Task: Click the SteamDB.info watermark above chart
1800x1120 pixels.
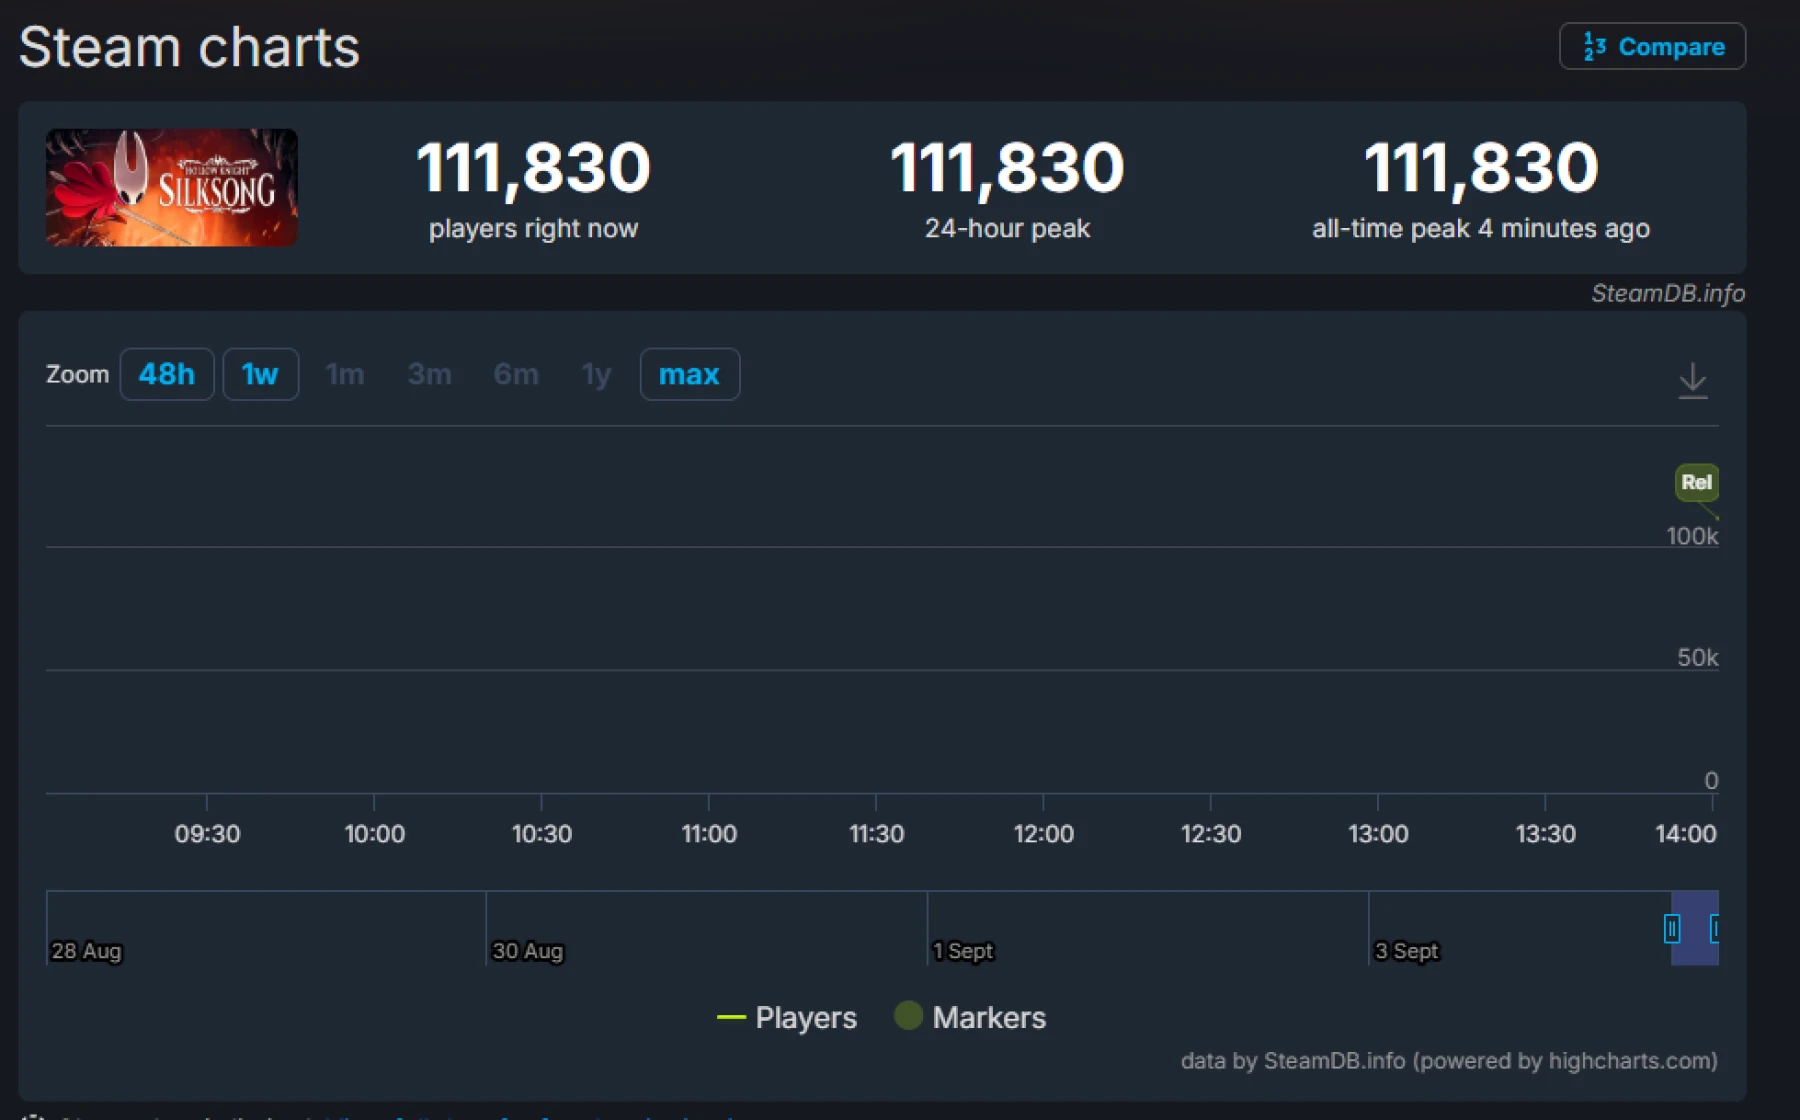Action: pos(1667,293)
